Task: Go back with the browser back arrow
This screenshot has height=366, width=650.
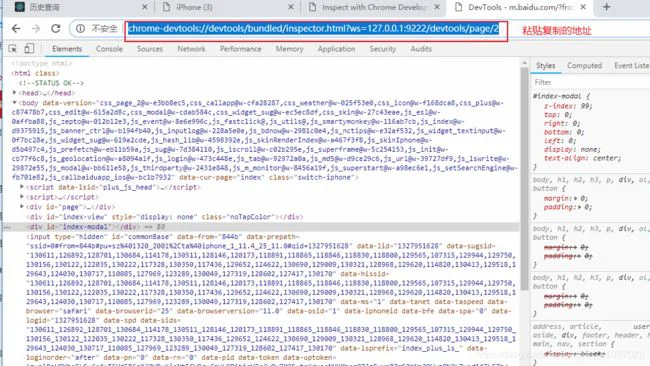Action: coord(16,29)
